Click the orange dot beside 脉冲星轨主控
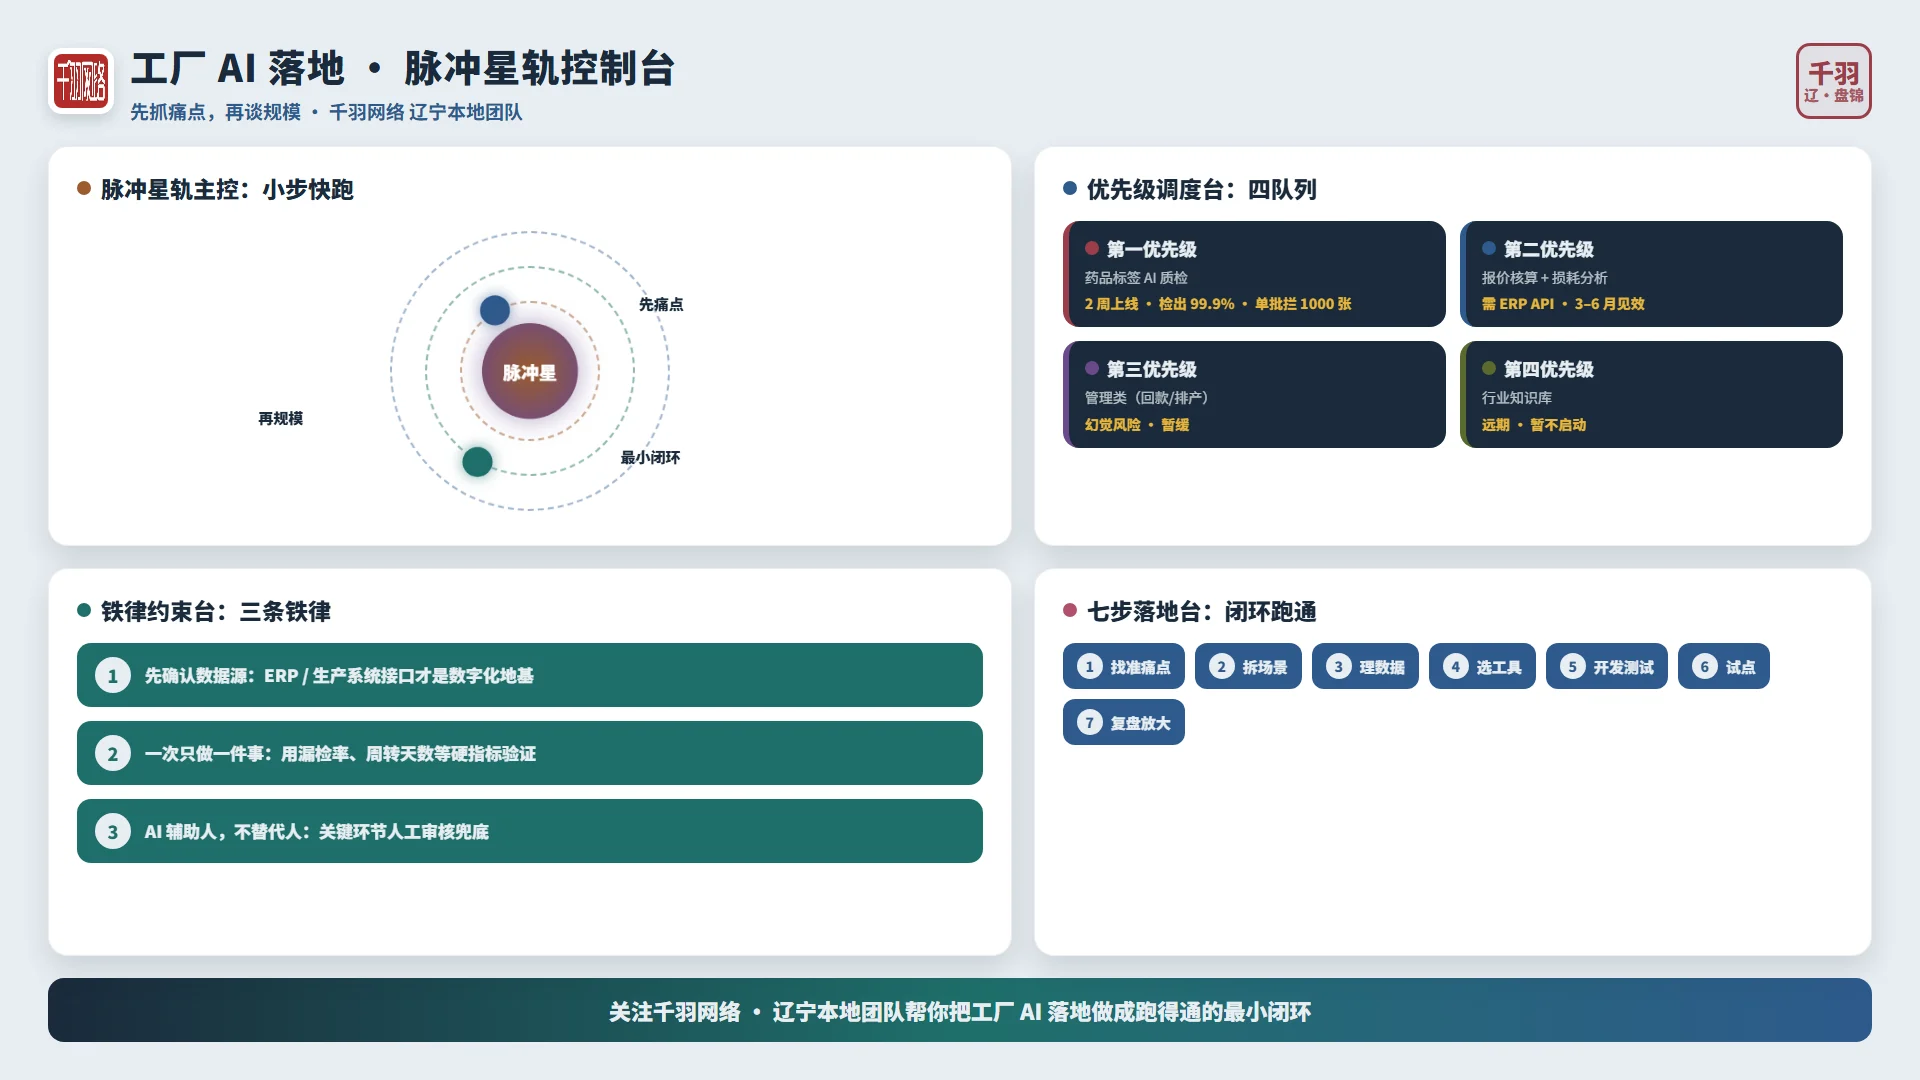 coord(84,188)
